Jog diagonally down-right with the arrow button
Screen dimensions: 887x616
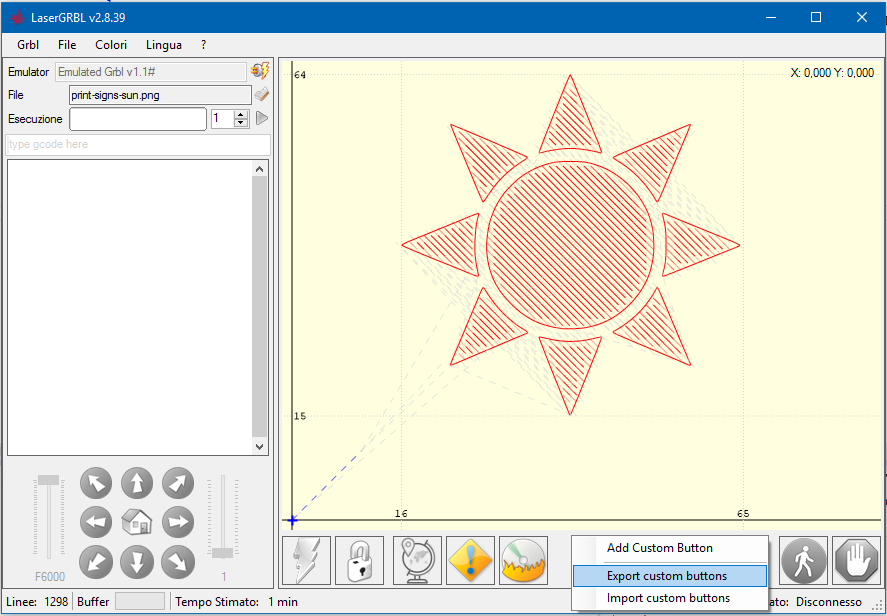coord(178,562)
